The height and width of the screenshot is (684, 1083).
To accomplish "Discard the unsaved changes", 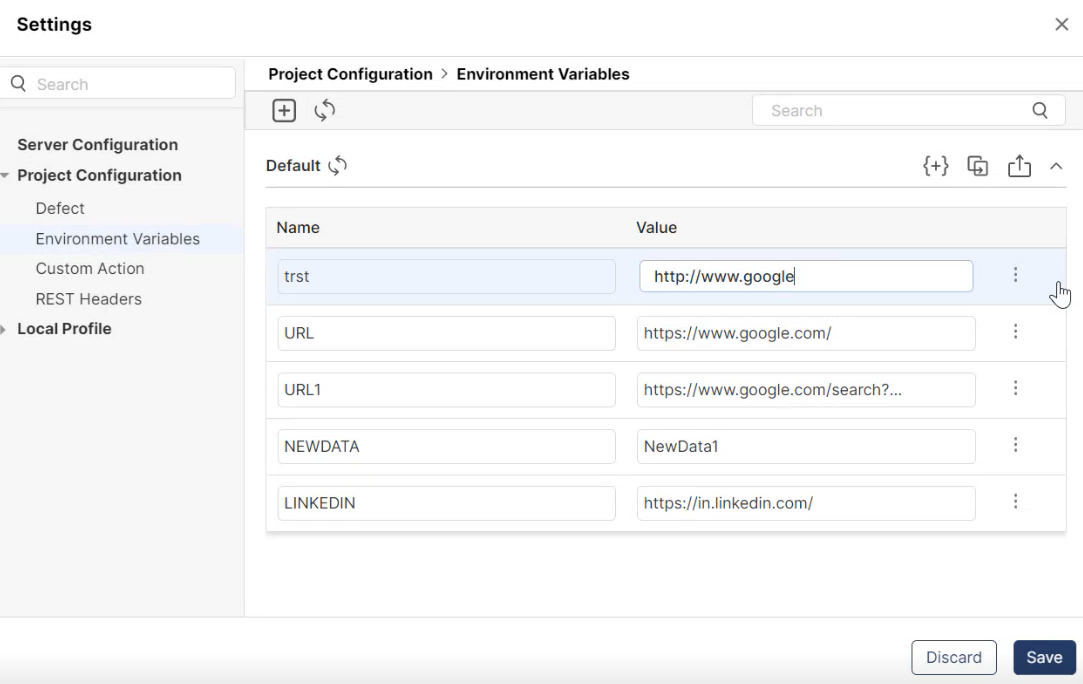I will pyautogui.click(x=953, y=657).
